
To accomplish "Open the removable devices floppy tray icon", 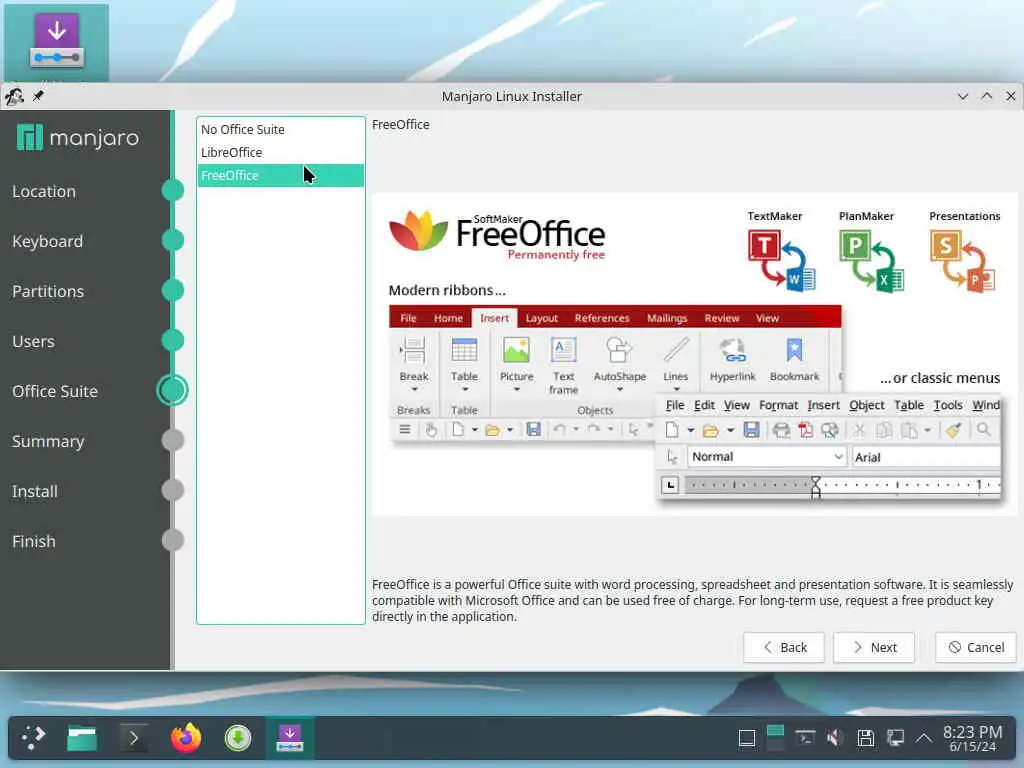I will 865,738.
